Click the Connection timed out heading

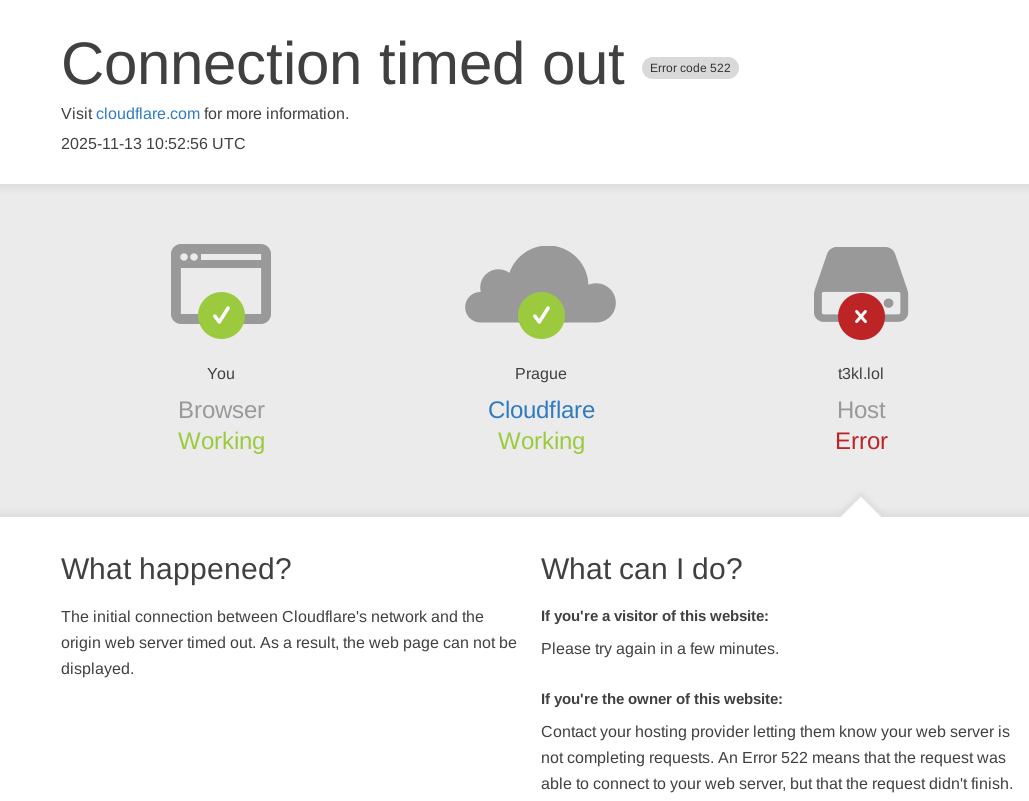(x=343, y=64)
